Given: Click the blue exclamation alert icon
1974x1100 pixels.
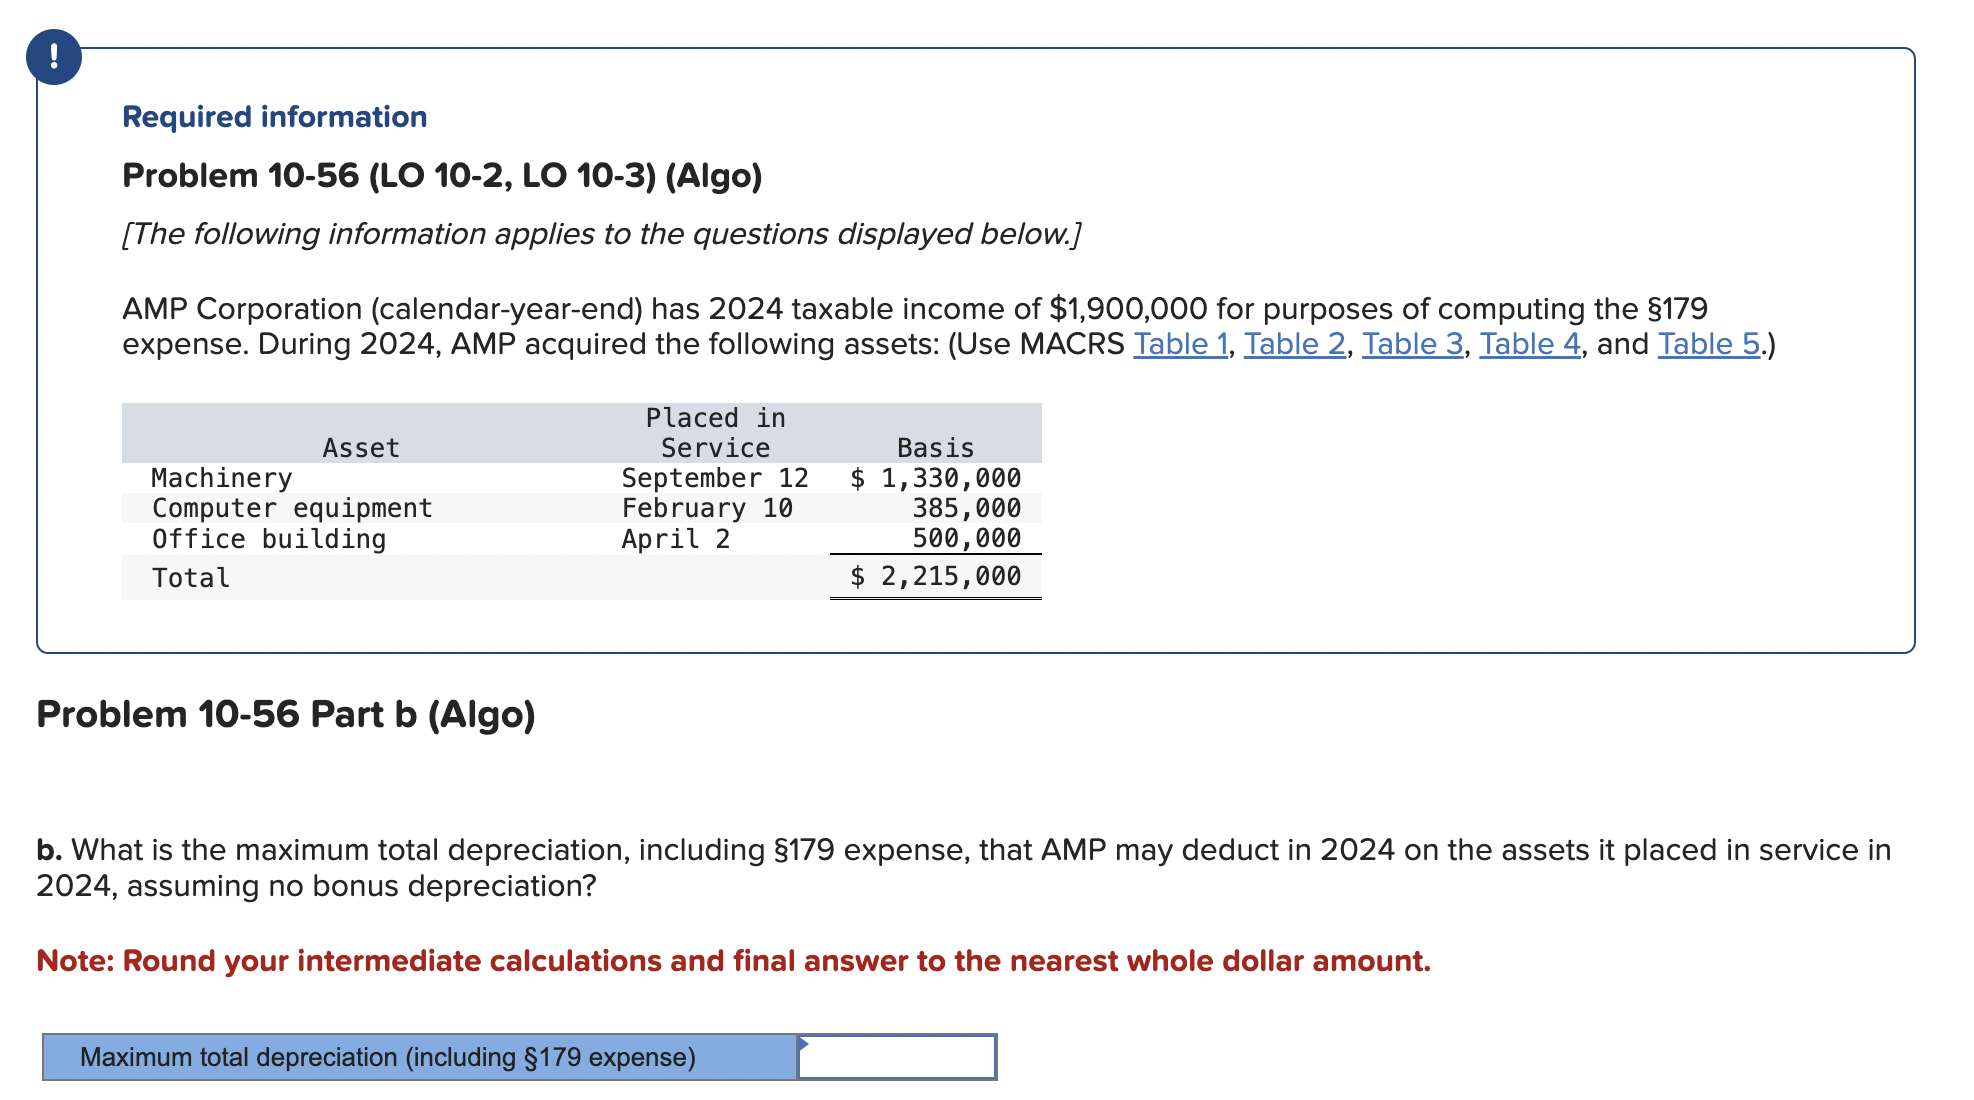Looking at the screenshot, I should 55,57.
